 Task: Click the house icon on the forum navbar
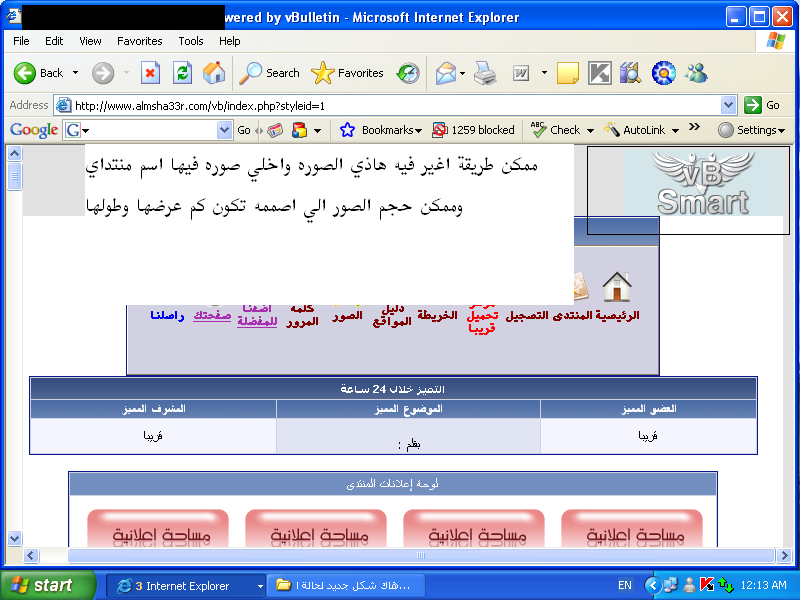coord(617,287)
